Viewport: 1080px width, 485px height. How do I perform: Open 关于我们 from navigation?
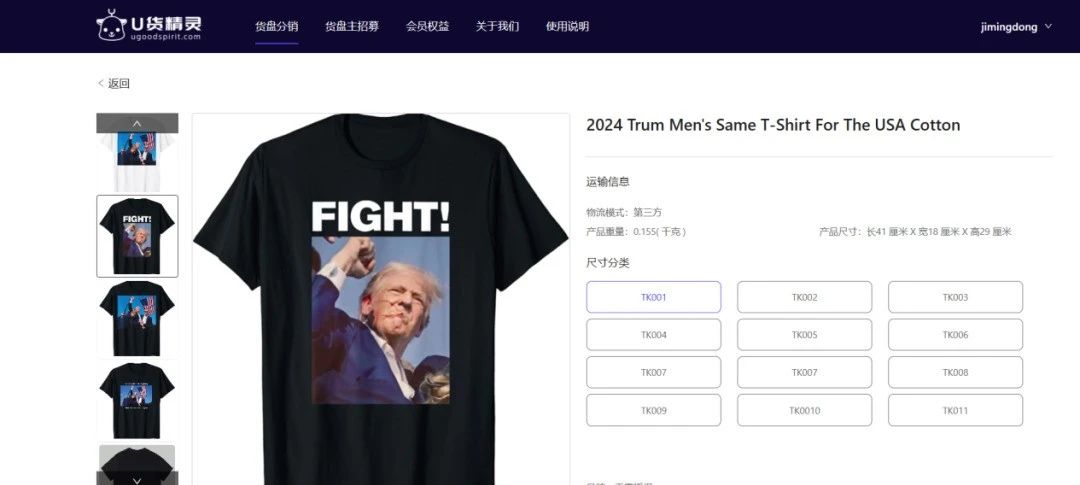[497, 26]
